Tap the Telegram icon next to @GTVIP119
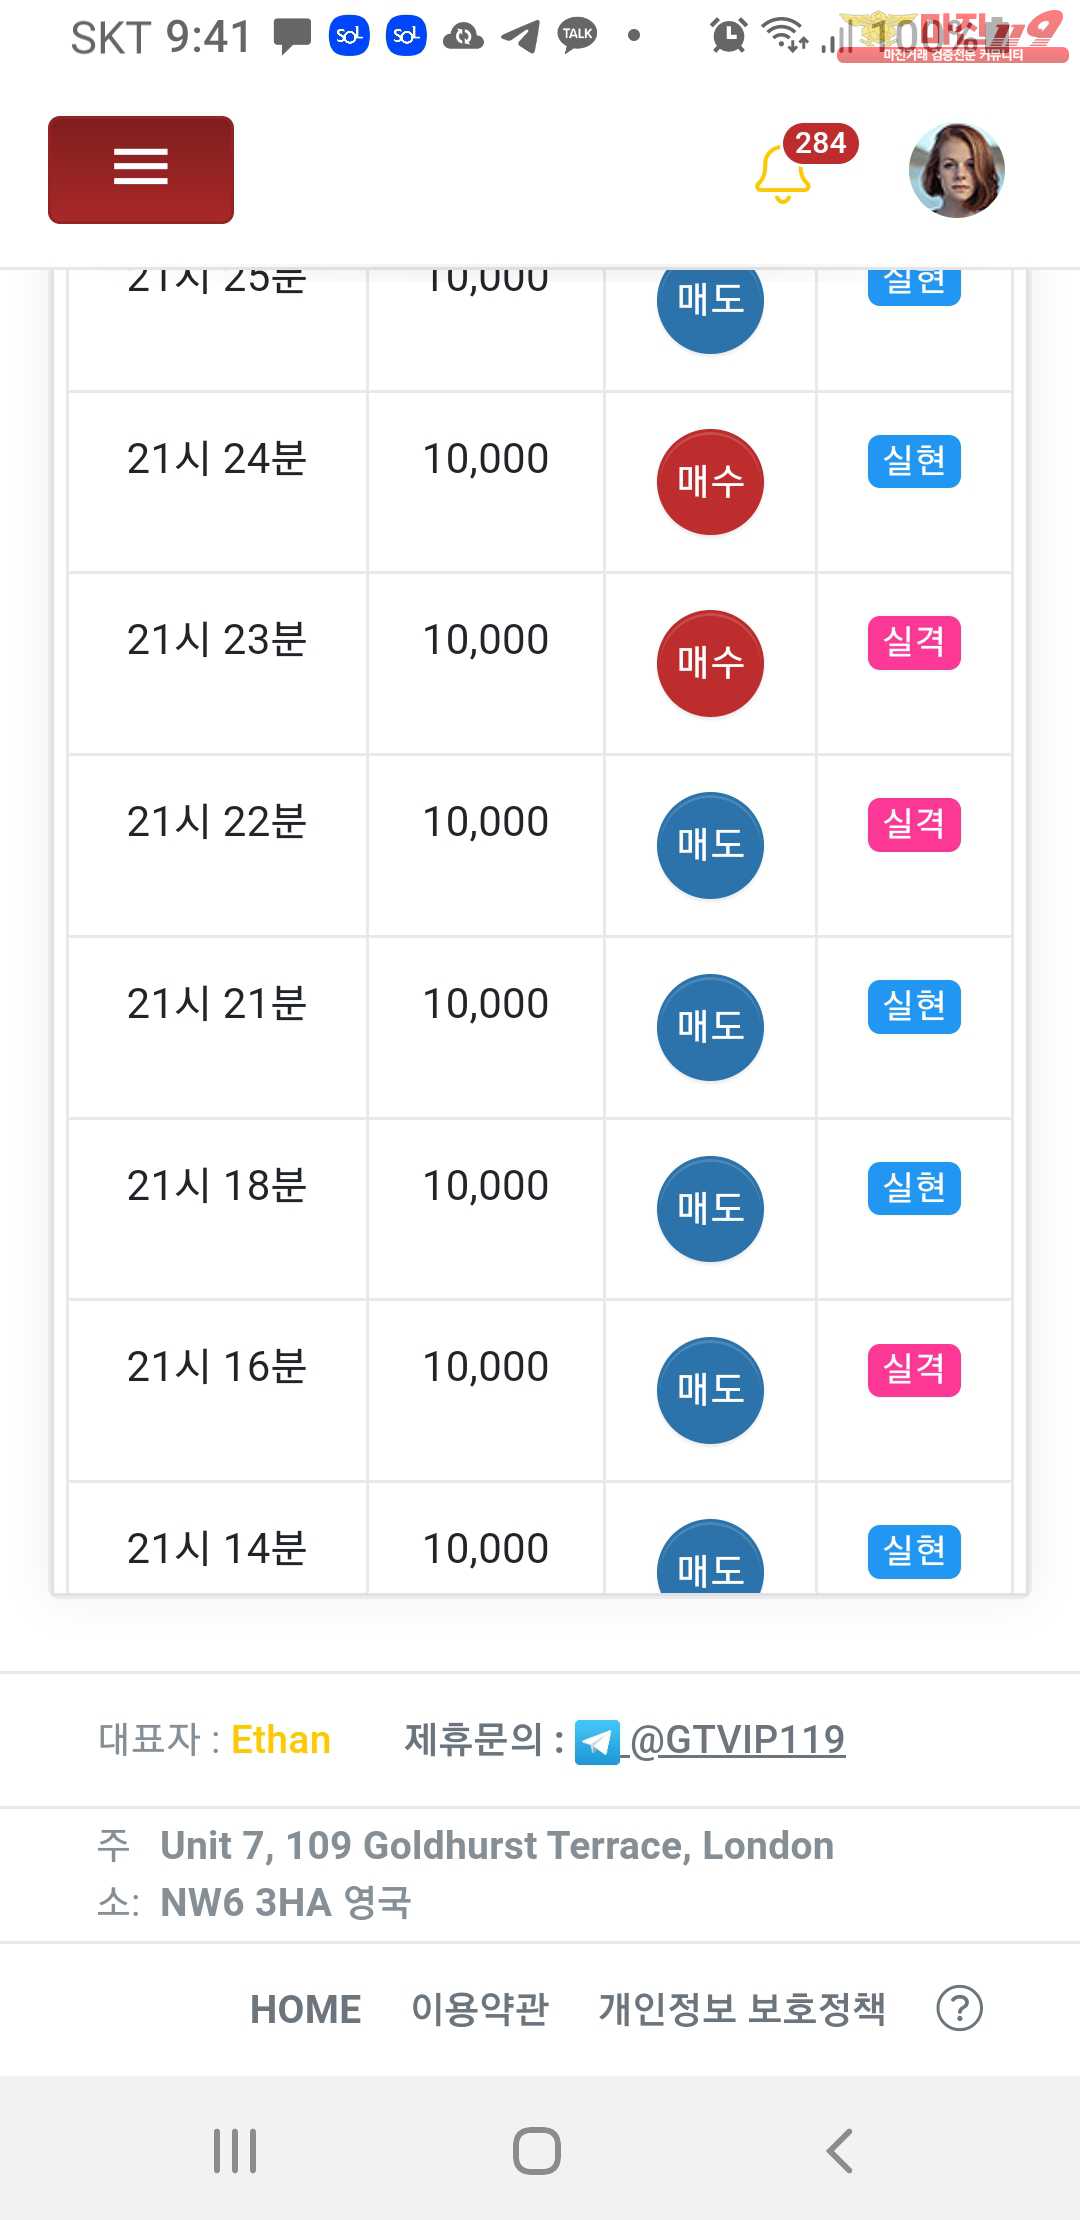Screen dimensions: 1080x2220 pyautogui.click(x=597, y=1742)
